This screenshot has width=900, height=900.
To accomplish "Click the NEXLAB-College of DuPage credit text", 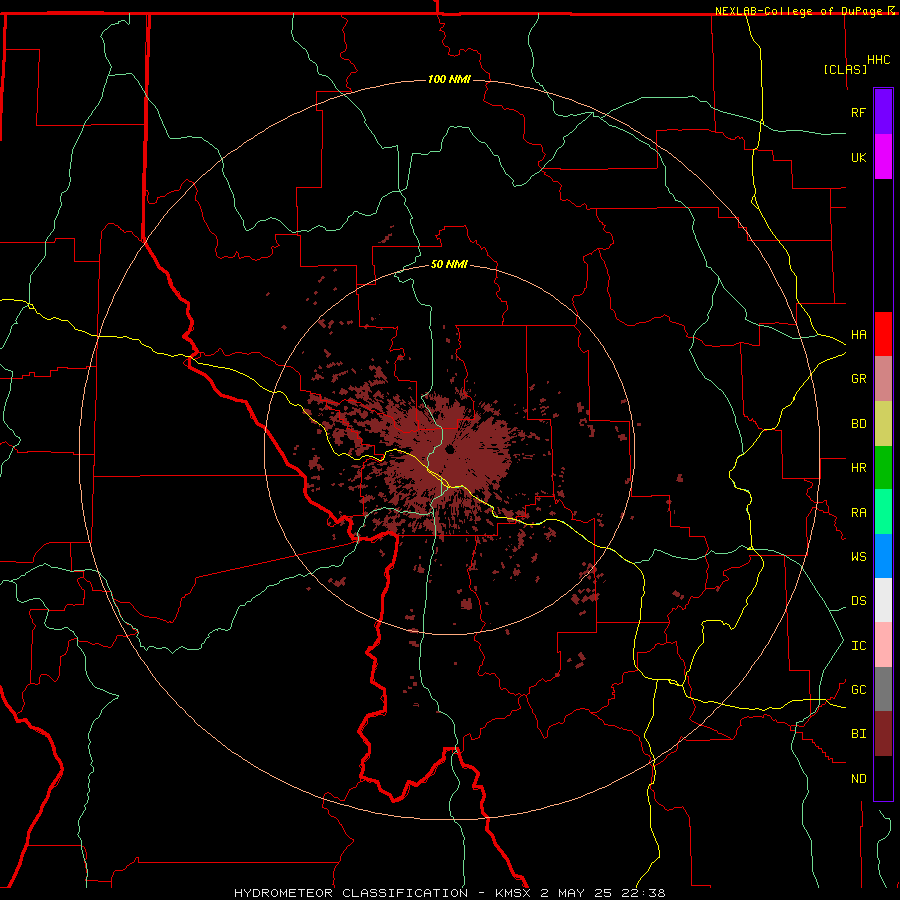I will coord(798,11).
